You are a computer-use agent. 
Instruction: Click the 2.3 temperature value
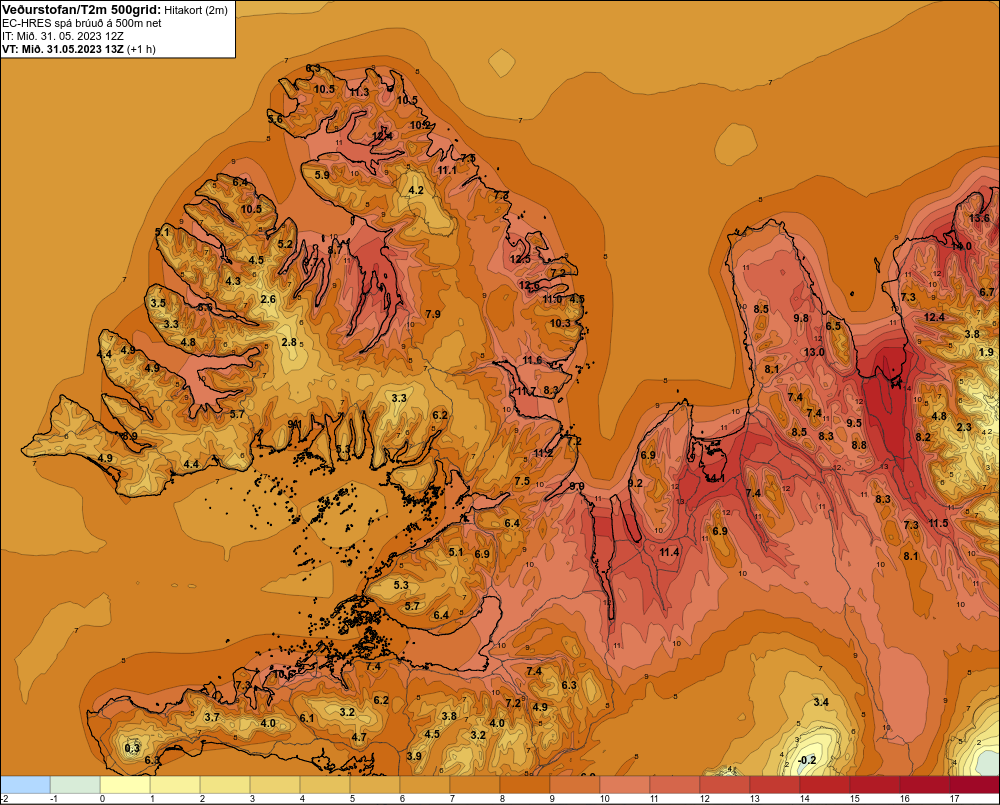tap(964, 427)
